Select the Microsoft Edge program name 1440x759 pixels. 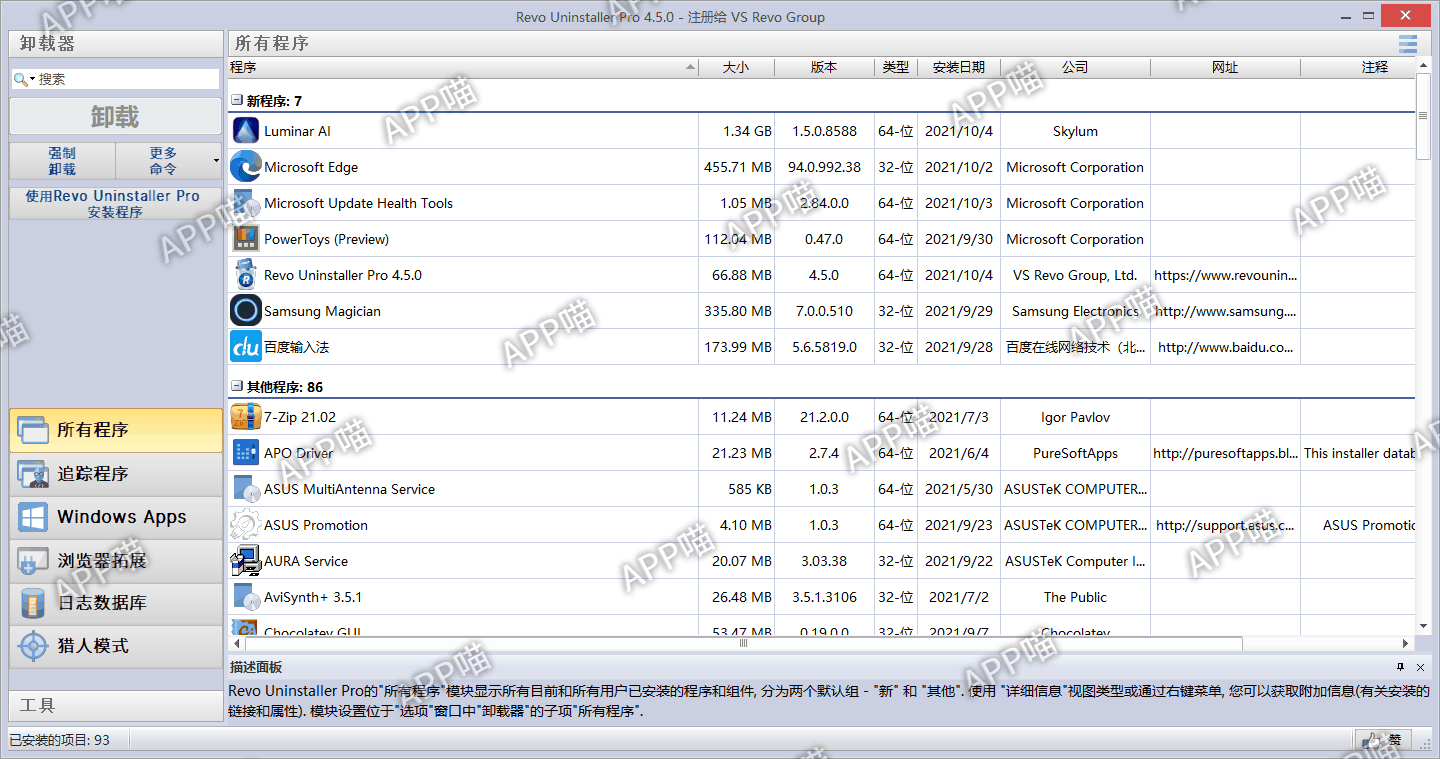point(311,167)
